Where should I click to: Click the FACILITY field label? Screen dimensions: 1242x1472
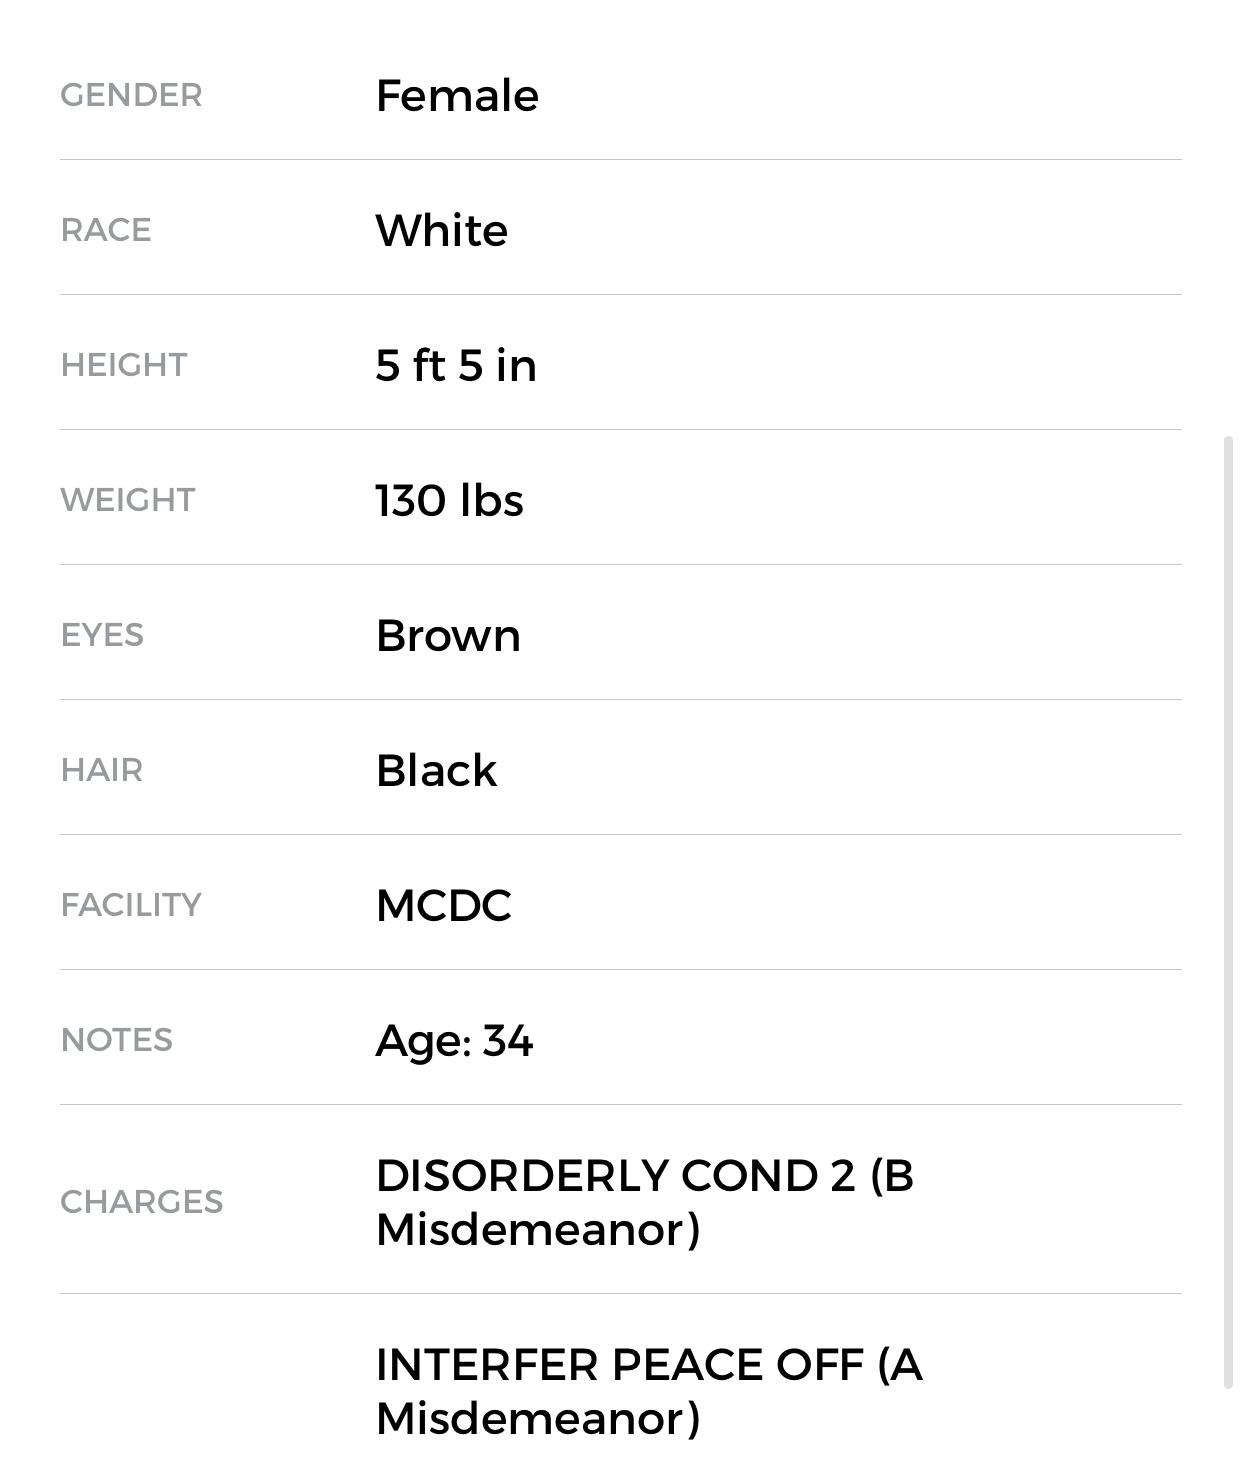(x=131, y=905)
